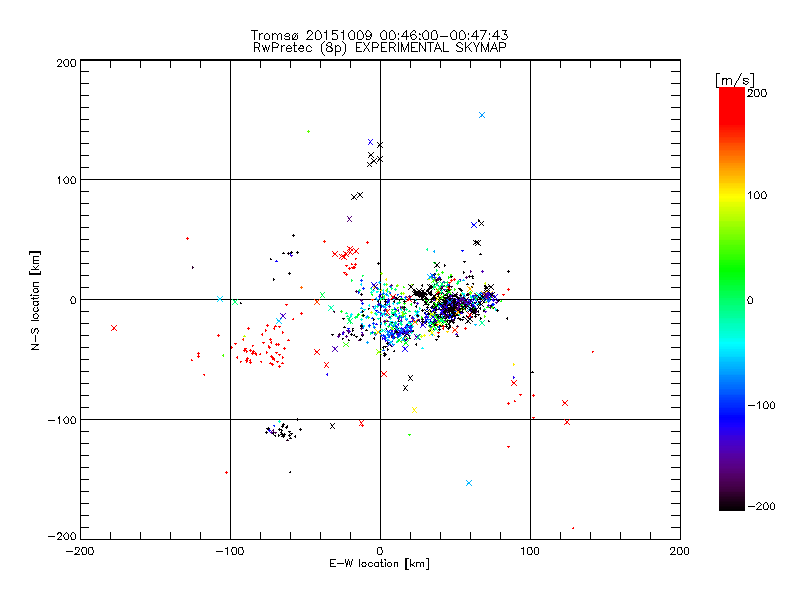This screenshot has height=600, width=800.
Task: Click the colorbar label '0'
Action: pyautogui.click(x=750, y=301)
